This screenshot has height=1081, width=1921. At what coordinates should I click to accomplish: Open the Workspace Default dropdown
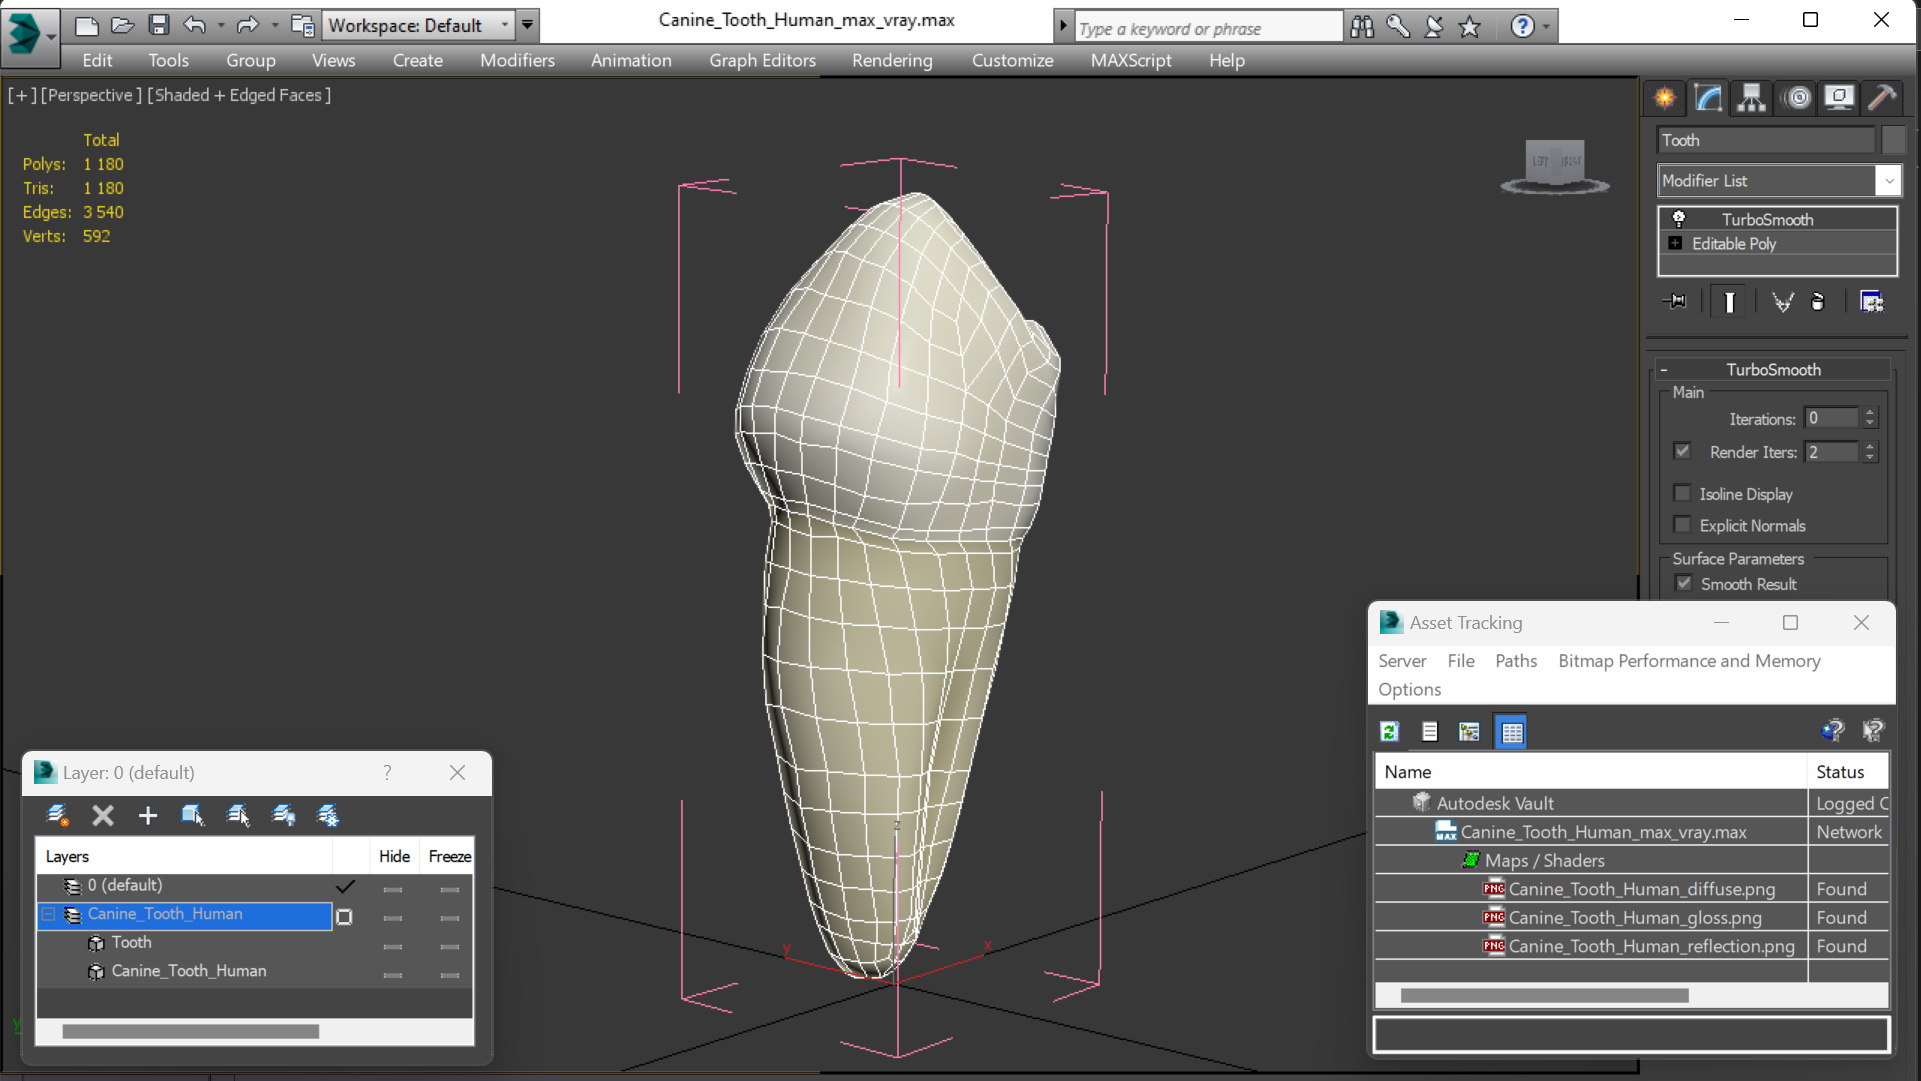[x=505, y=25]
